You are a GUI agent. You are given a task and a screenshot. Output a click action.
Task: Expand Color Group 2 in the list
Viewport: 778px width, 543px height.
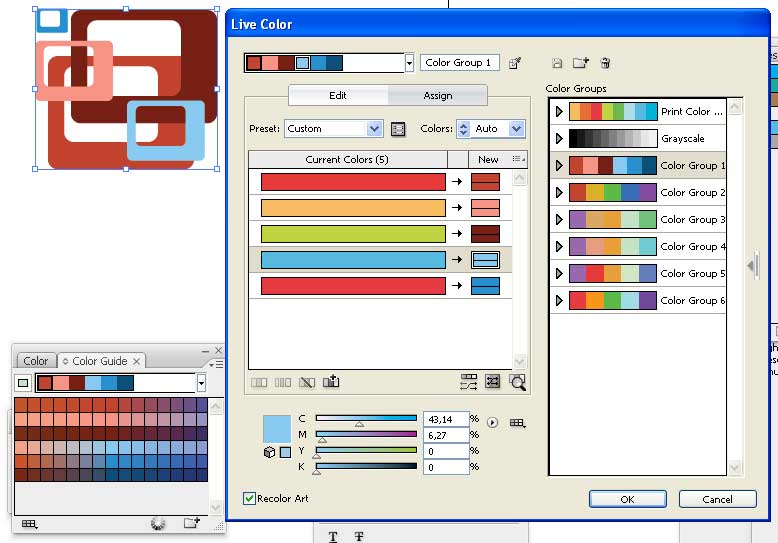click(559, 193)
